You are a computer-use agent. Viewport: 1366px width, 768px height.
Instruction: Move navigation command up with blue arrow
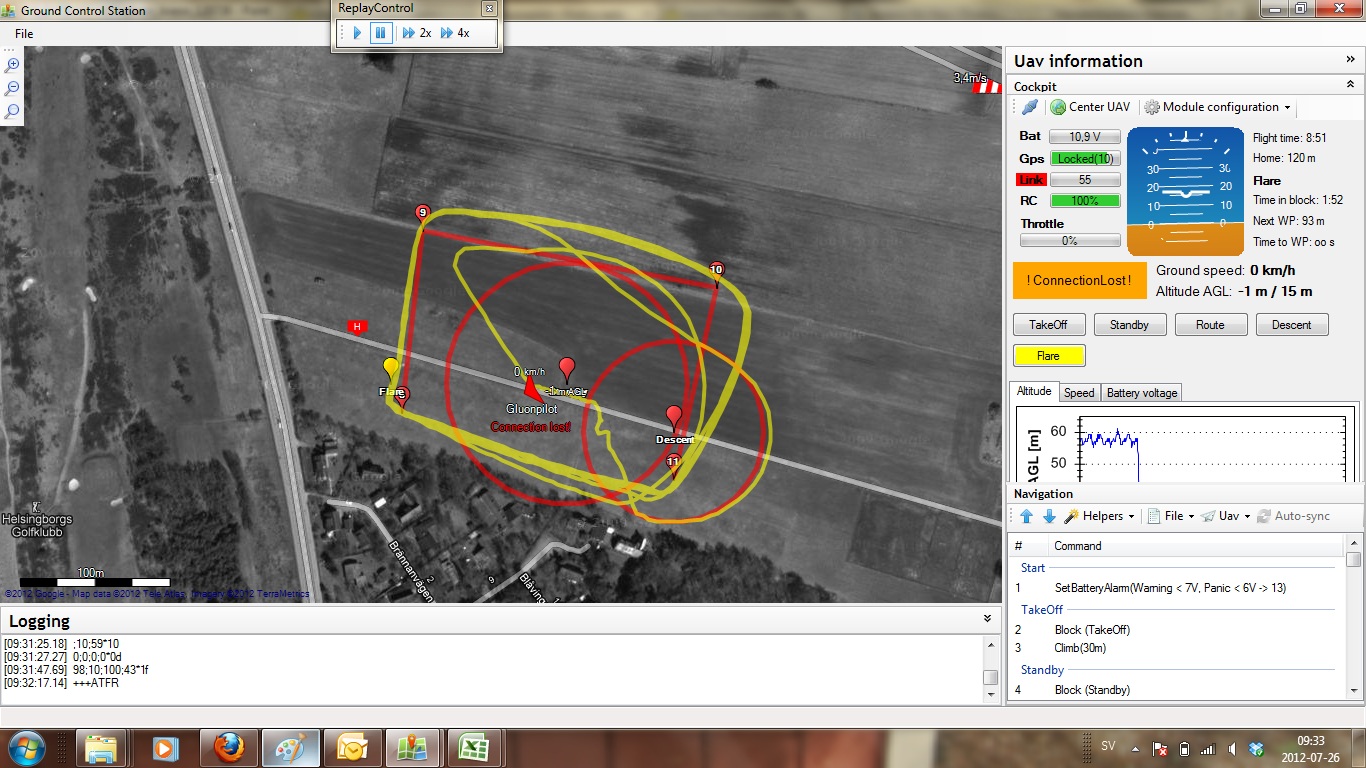1026,516
